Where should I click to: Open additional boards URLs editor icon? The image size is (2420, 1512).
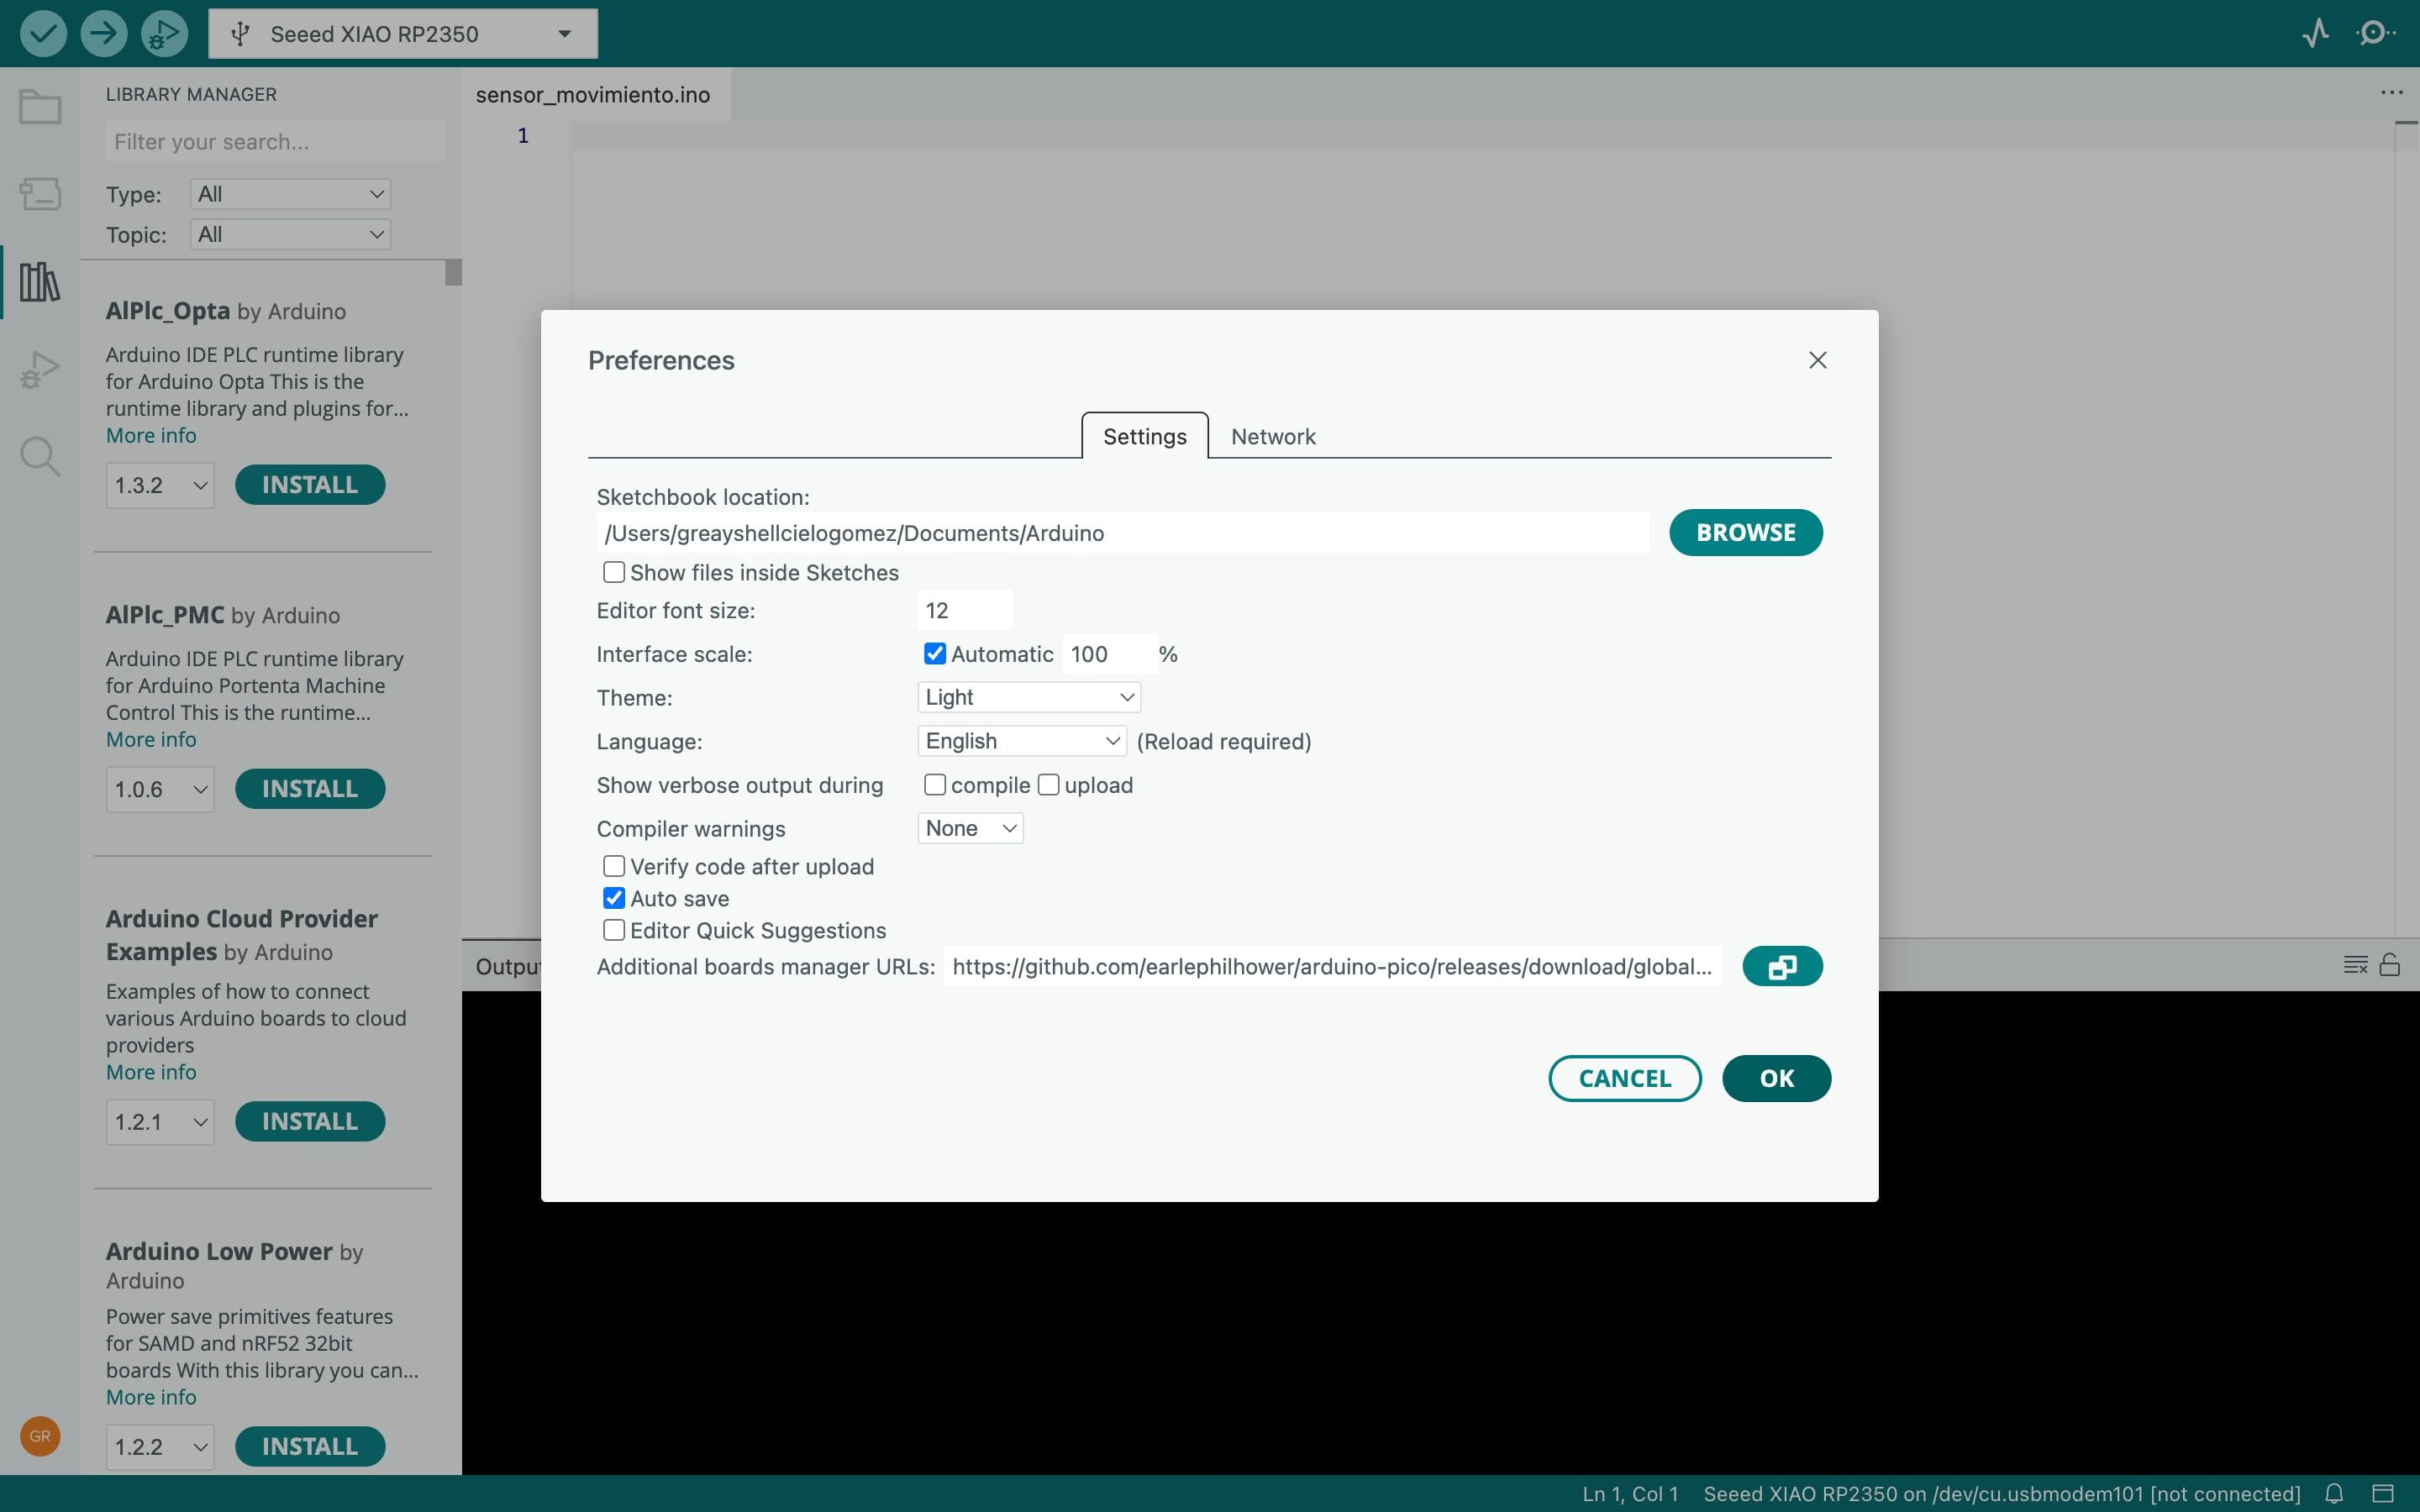click(x=1781, y=966)
